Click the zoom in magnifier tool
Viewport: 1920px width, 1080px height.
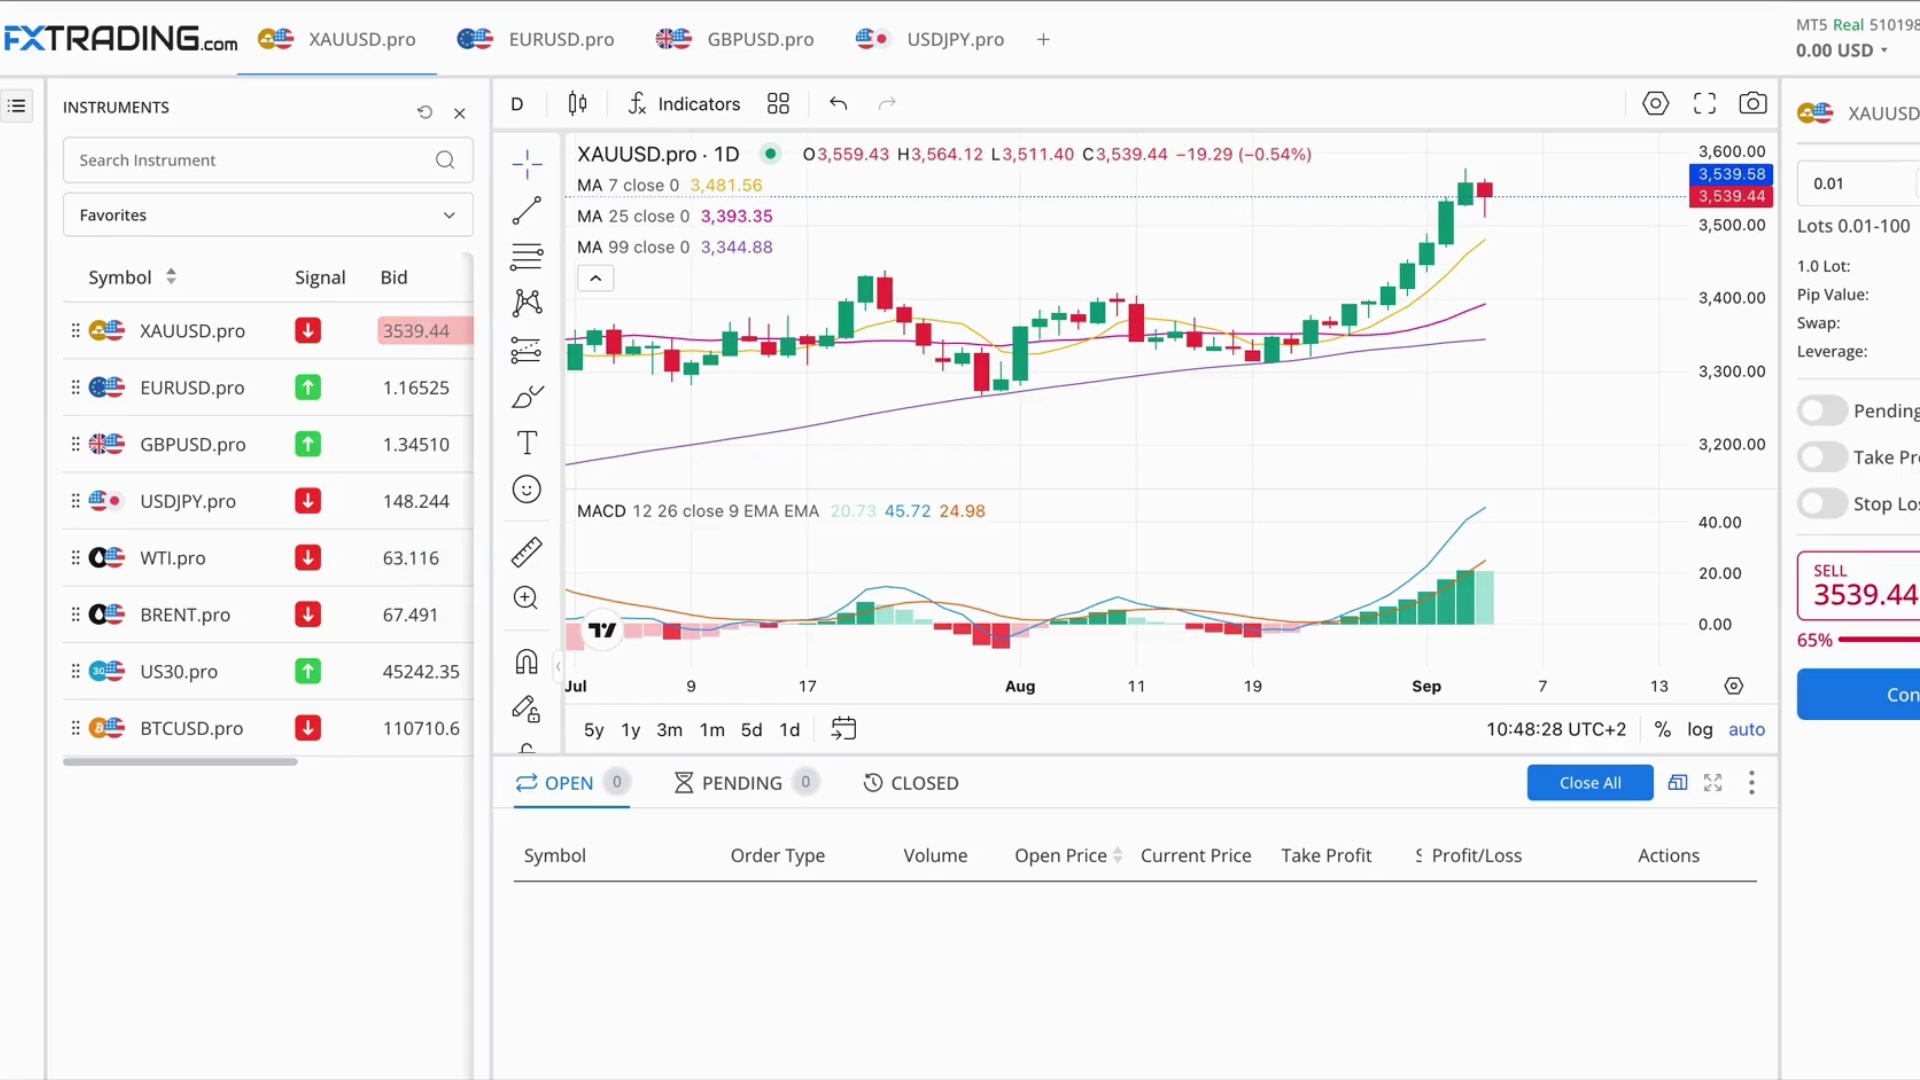526,598
